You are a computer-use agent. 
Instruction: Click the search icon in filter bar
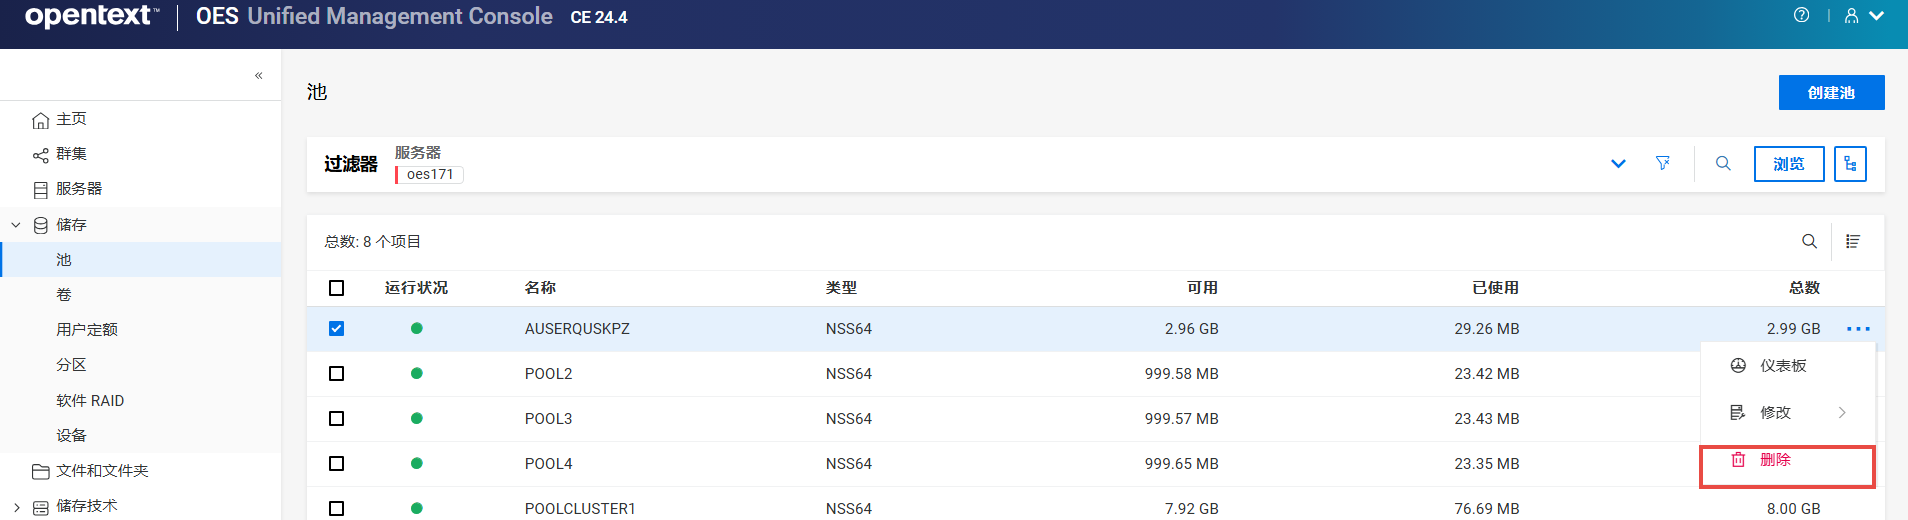[1723, 163]
